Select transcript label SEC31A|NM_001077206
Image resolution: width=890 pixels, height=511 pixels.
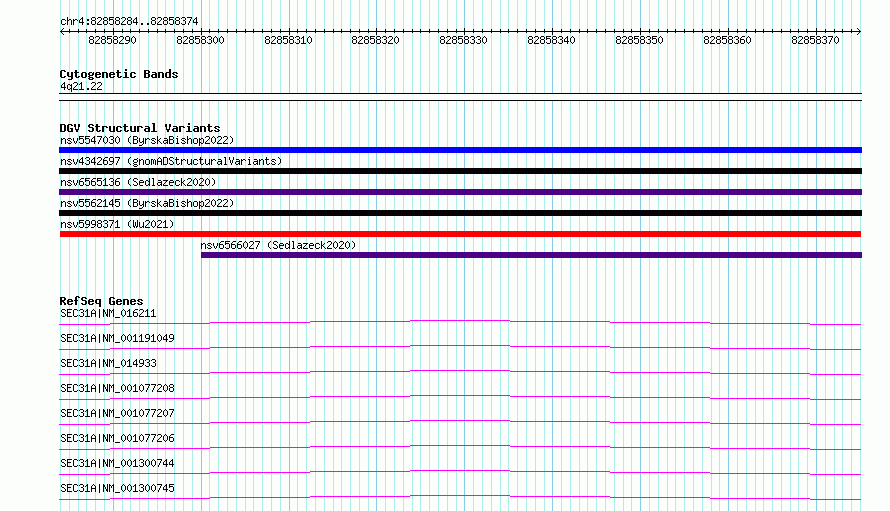[117, 438]
